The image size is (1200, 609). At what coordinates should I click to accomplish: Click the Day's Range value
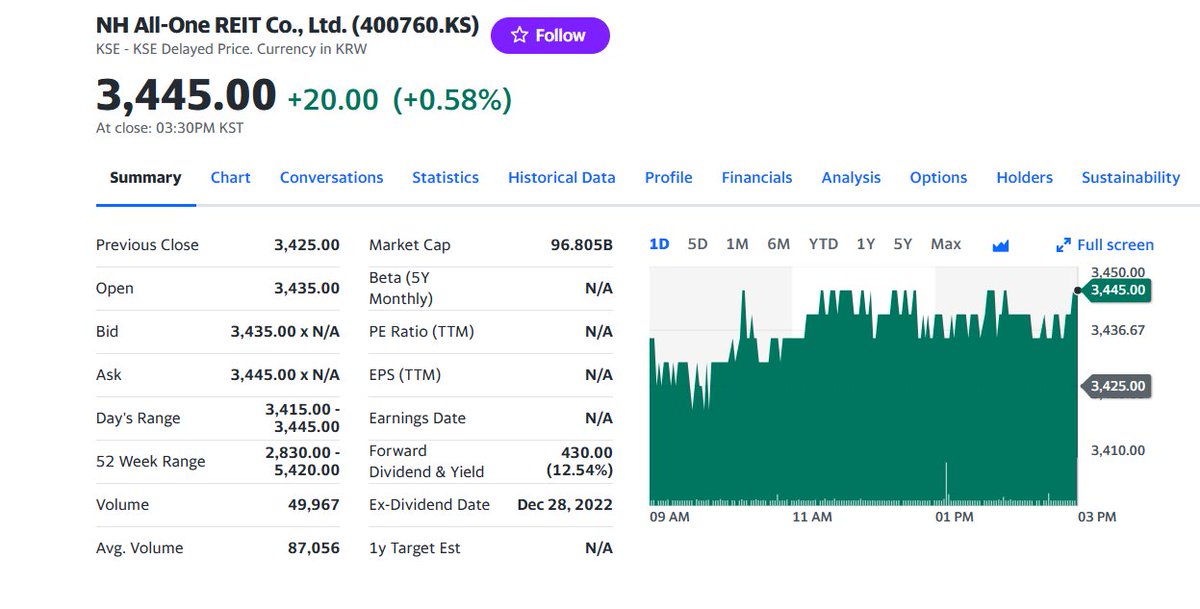tap(302, 418)
